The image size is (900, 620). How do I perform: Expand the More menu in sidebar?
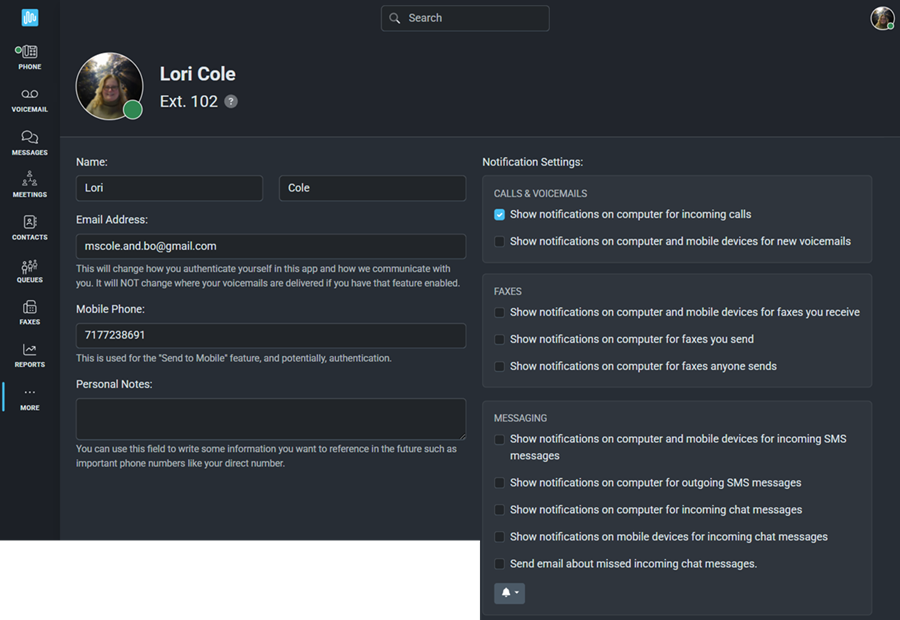[29, 398]
